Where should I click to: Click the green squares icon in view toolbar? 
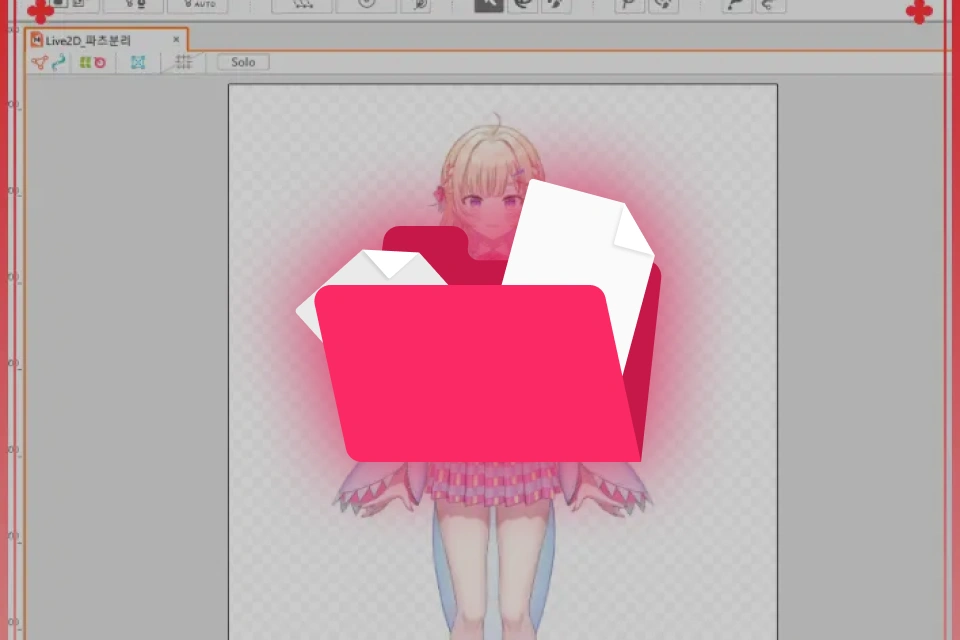click(85, 62)
